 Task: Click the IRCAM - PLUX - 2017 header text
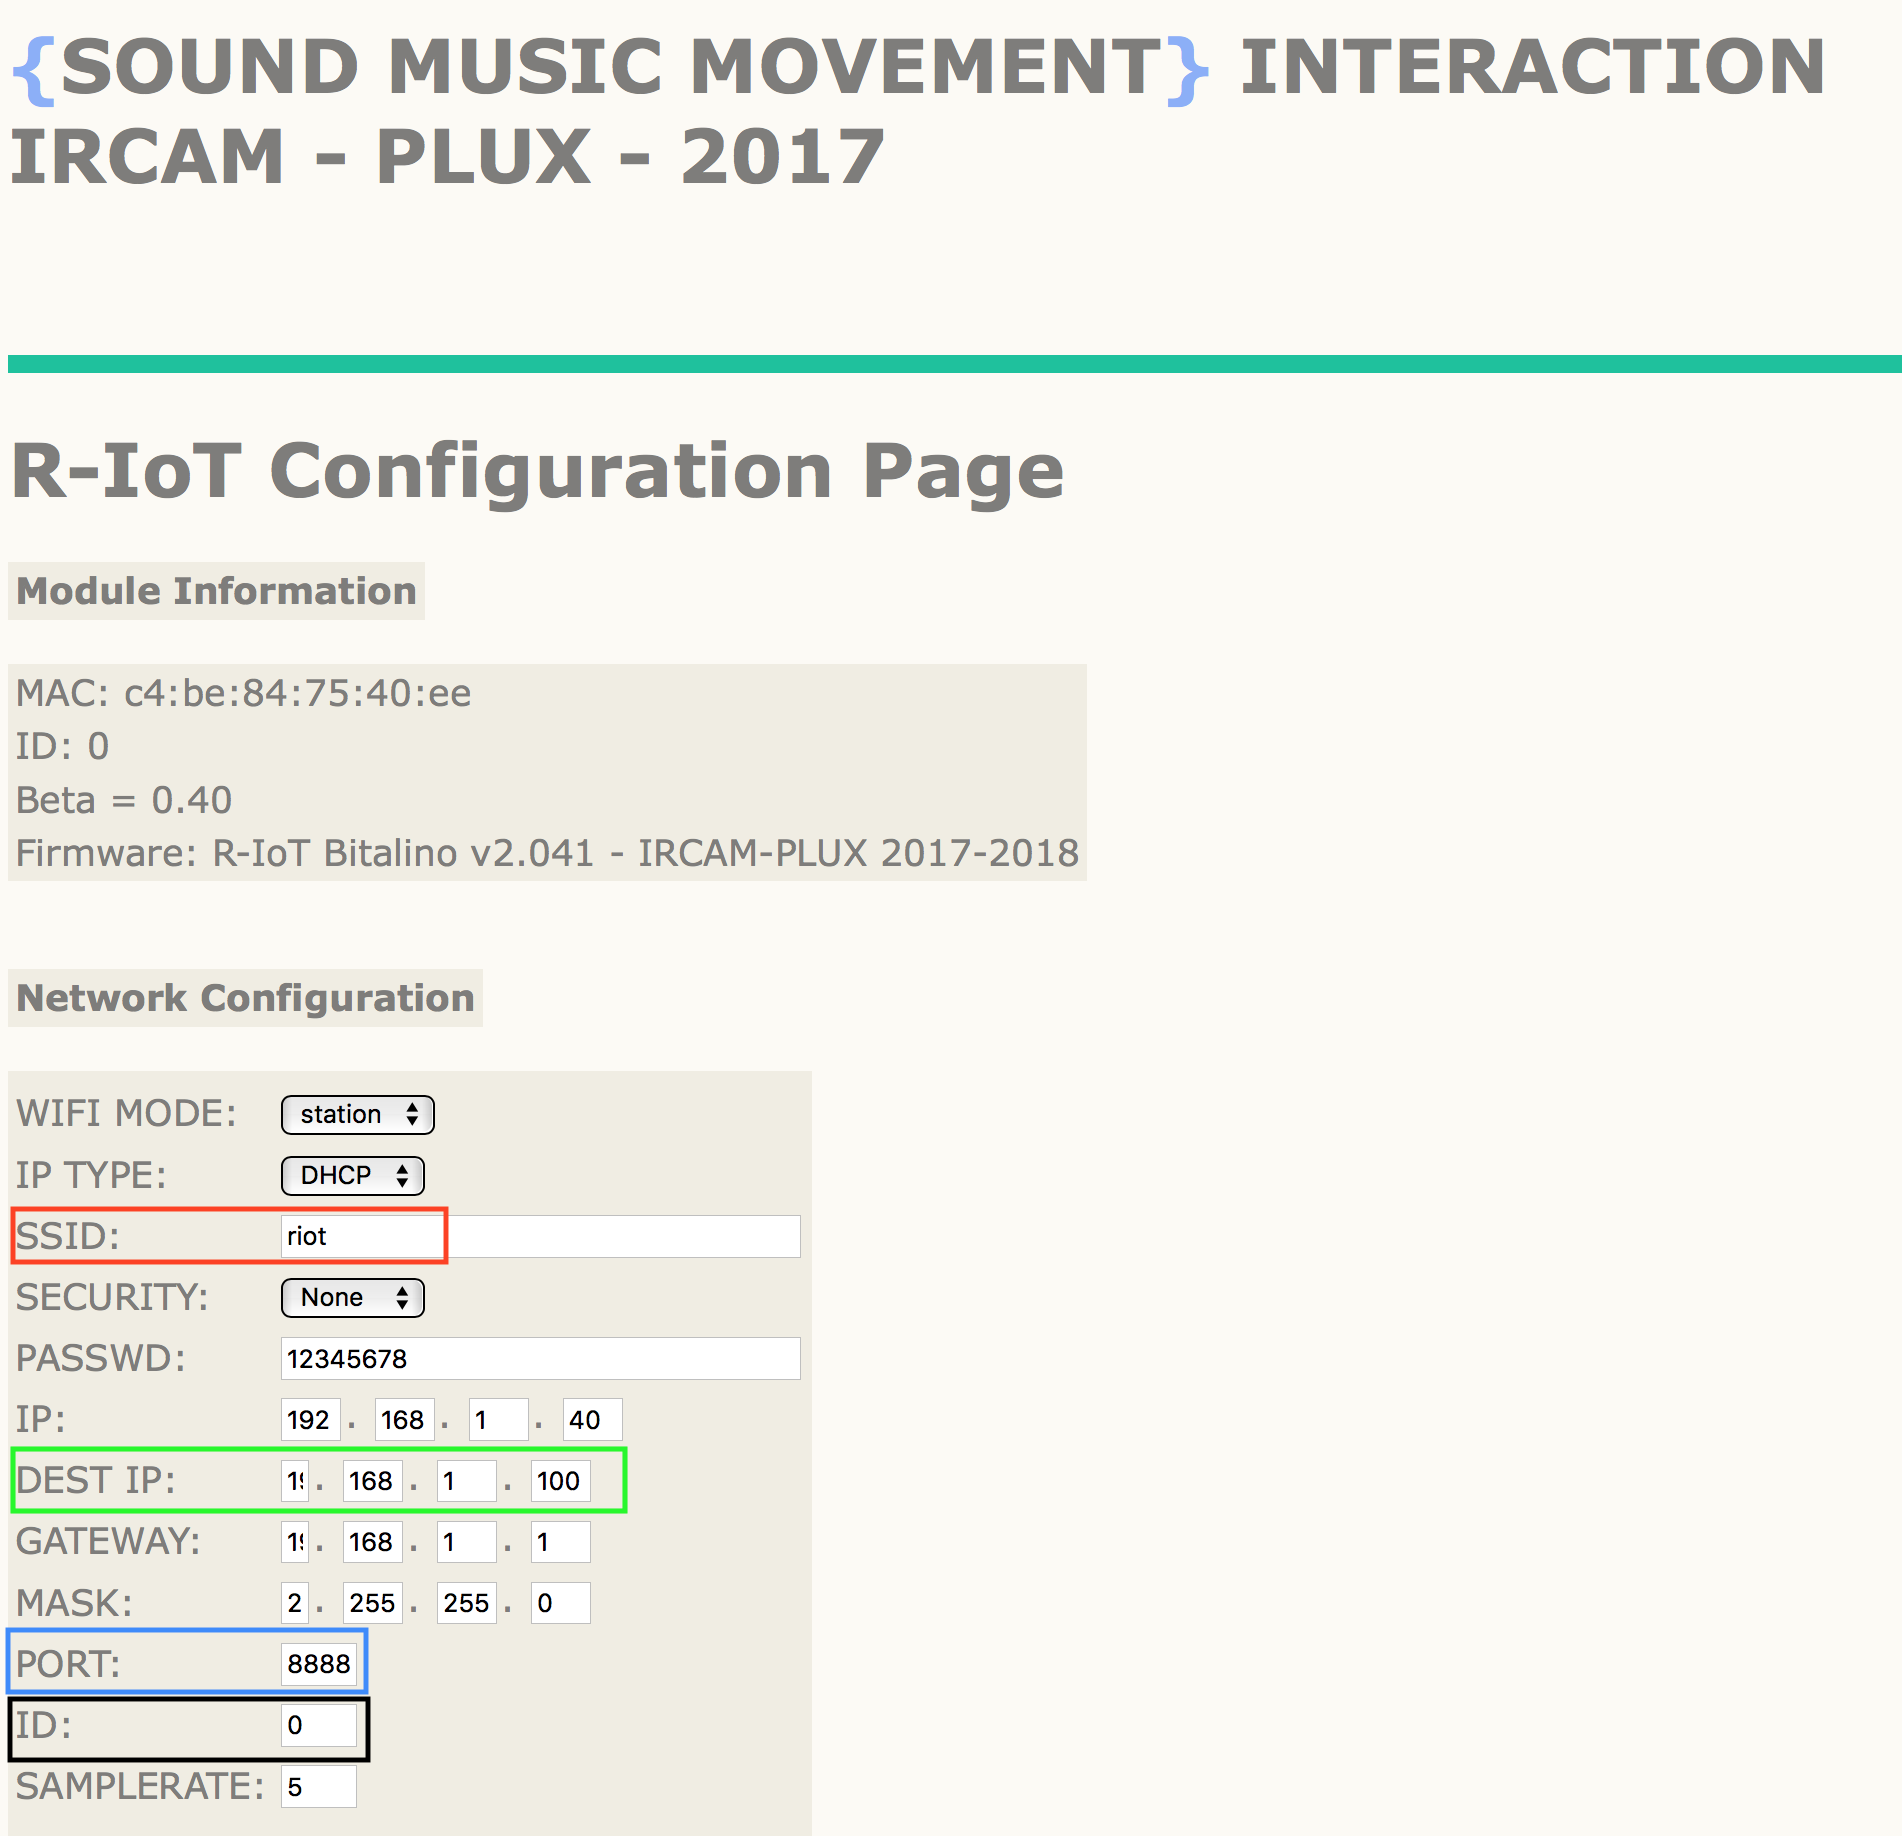pyautogui.click(x=447, y=156)
